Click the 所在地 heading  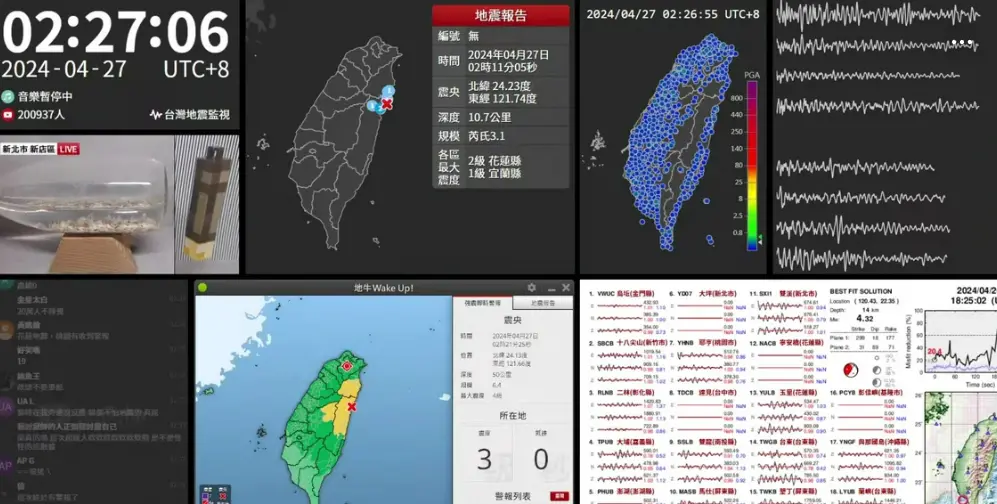coord(512,416)
